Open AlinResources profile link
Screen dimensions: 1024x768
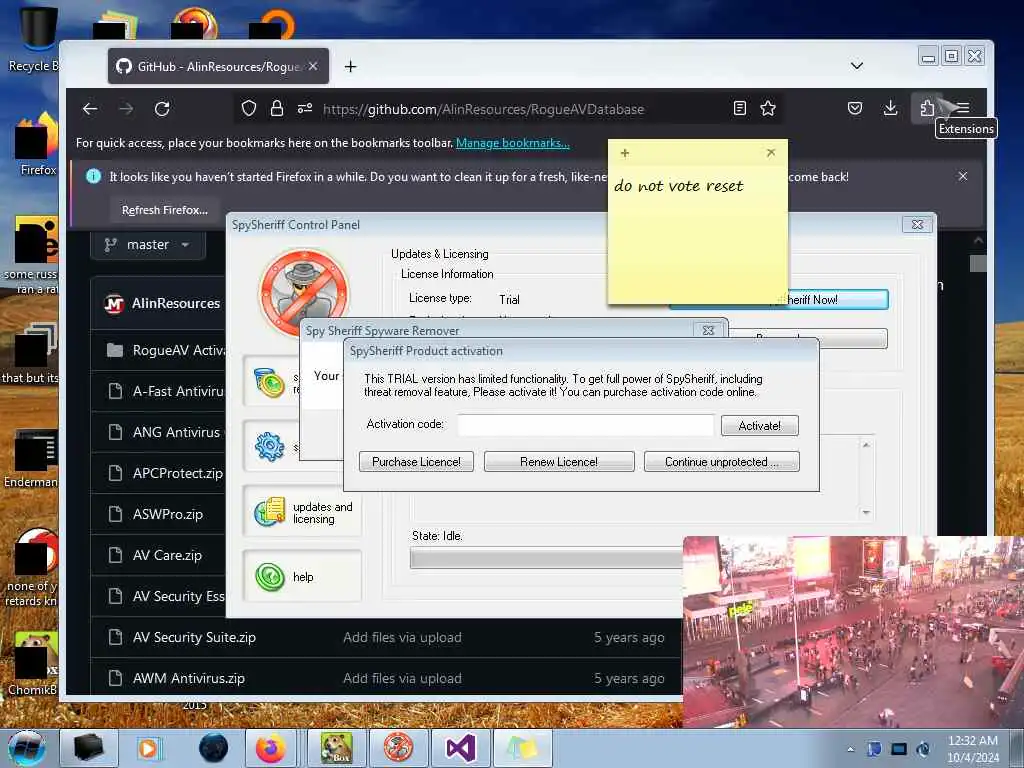point(176,303)
